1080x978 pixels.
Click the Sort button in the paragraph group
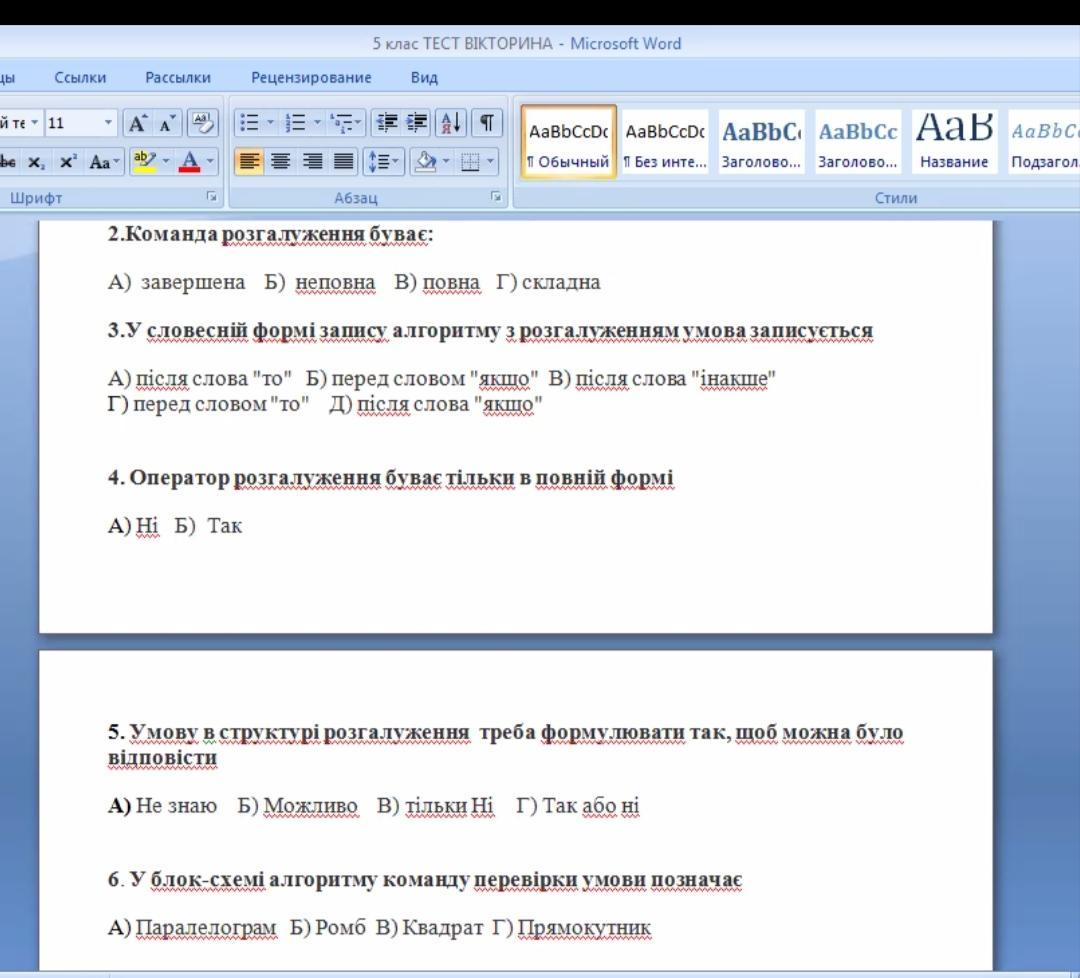pyautogui.click(x=450, y=123)
